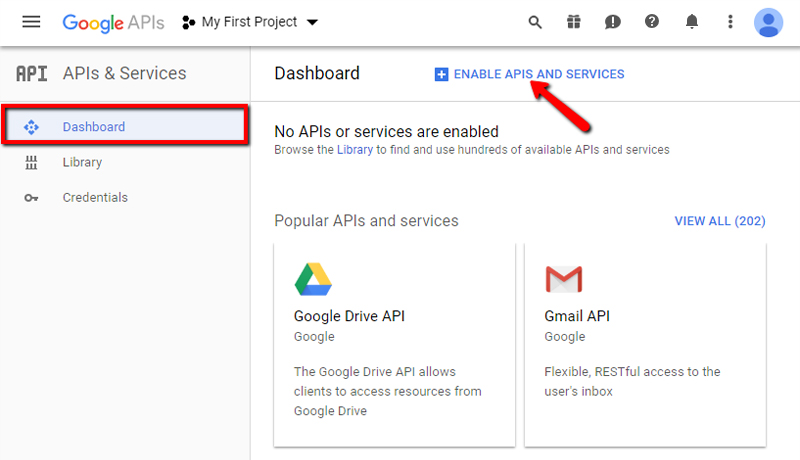Click 'Flexible, RESTful access' description
The height and width of the screenshot is (460, 800).
(632, 381)
